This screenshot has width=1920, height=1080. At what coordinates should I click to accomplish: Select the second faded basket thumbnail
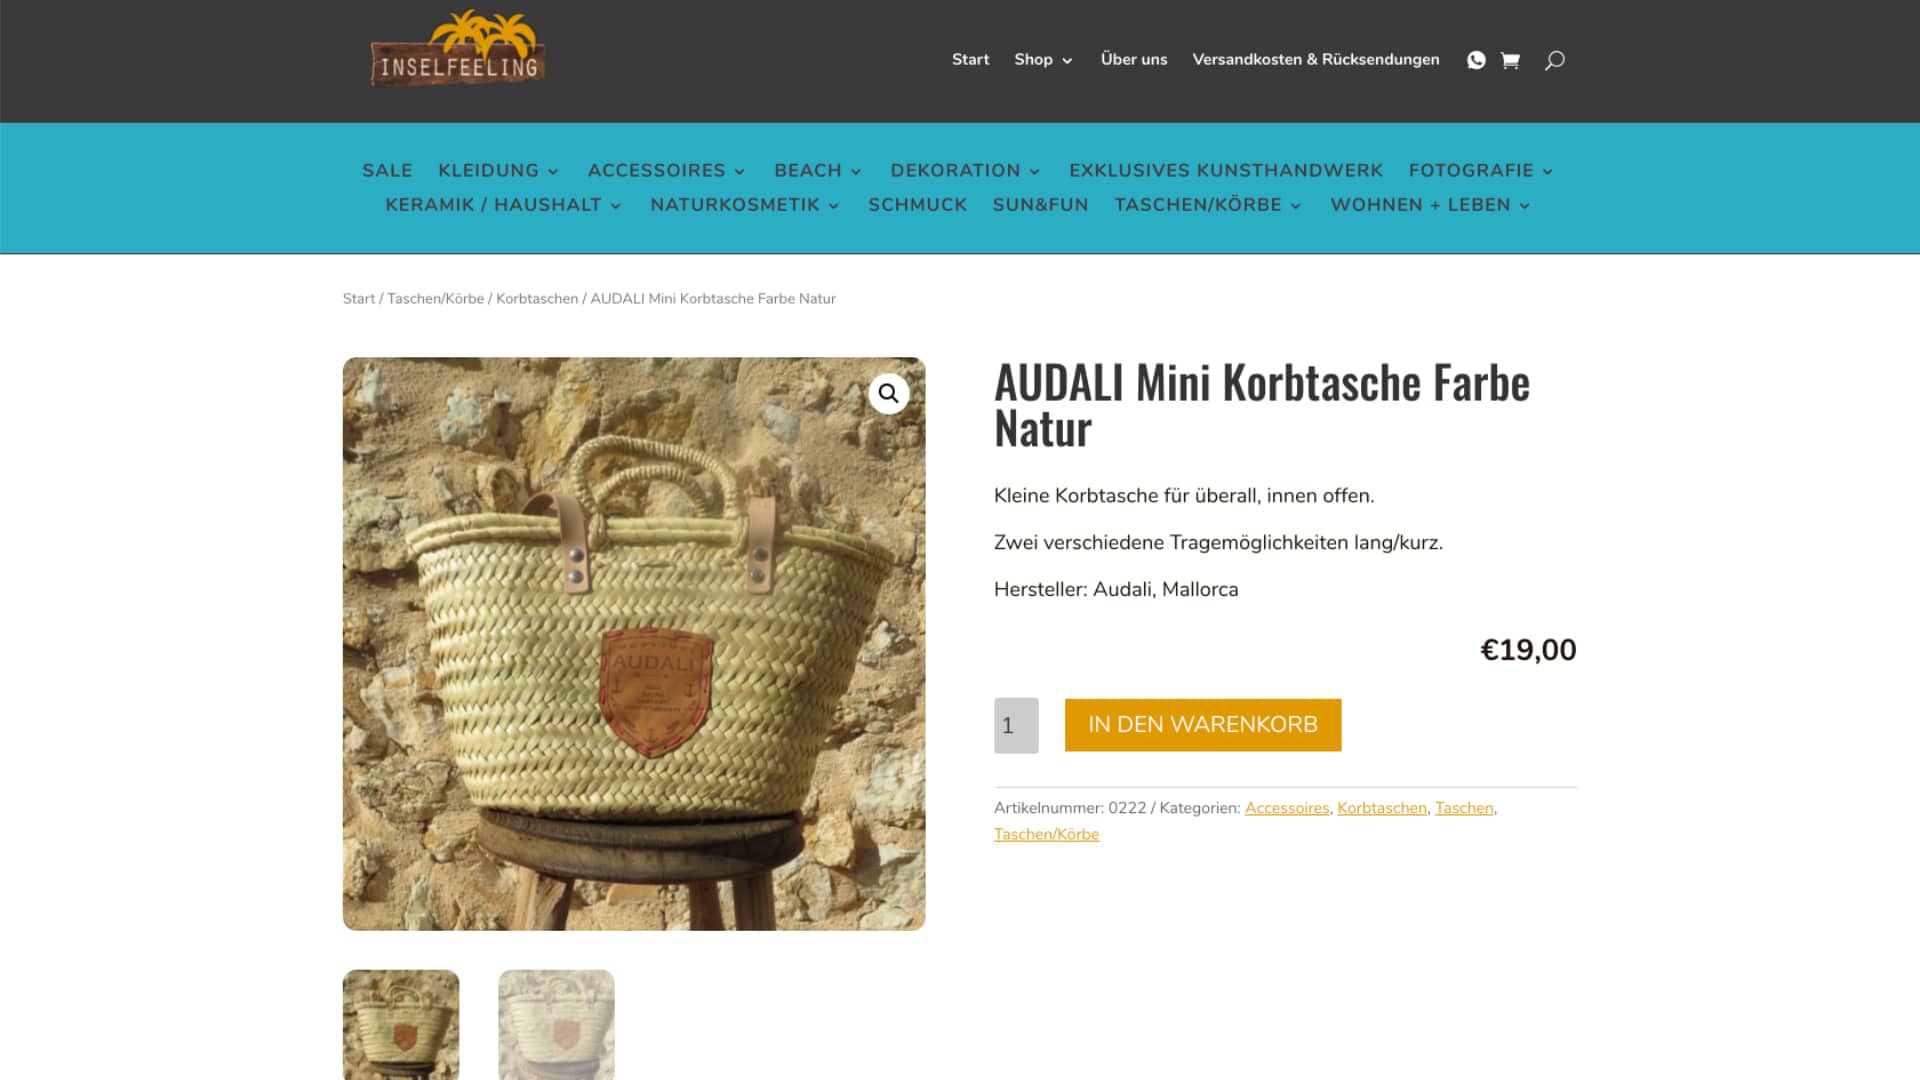[556, 1025]
